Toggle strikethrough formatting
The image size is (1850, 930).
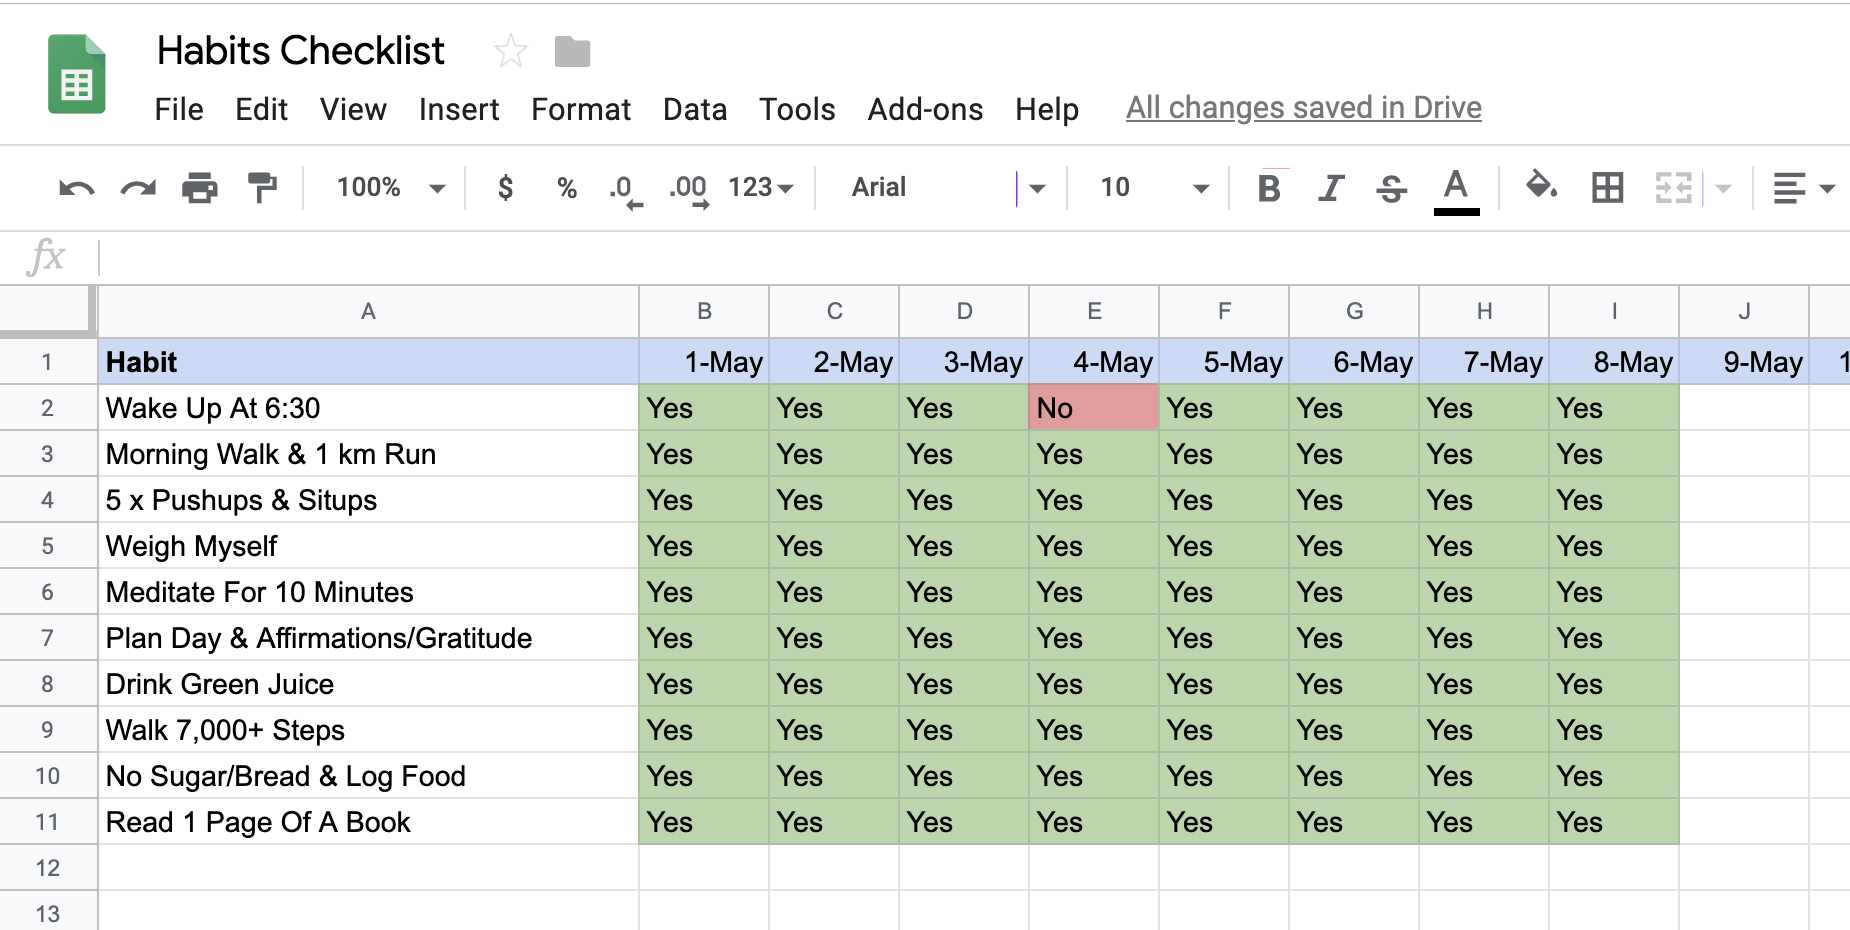point(1391,188)
